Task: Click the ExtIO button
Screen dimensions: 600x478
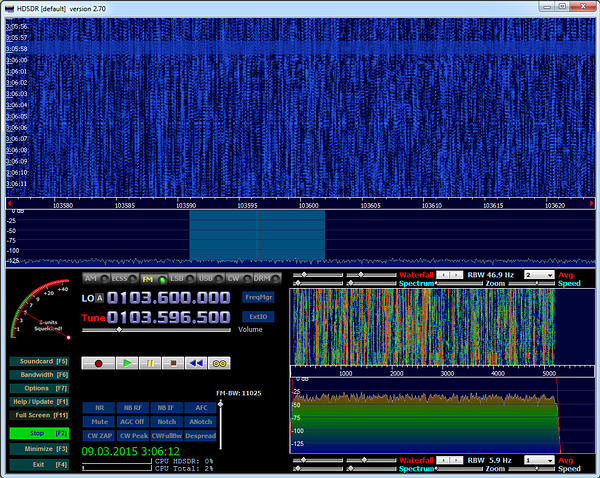Action: [258, 316]
